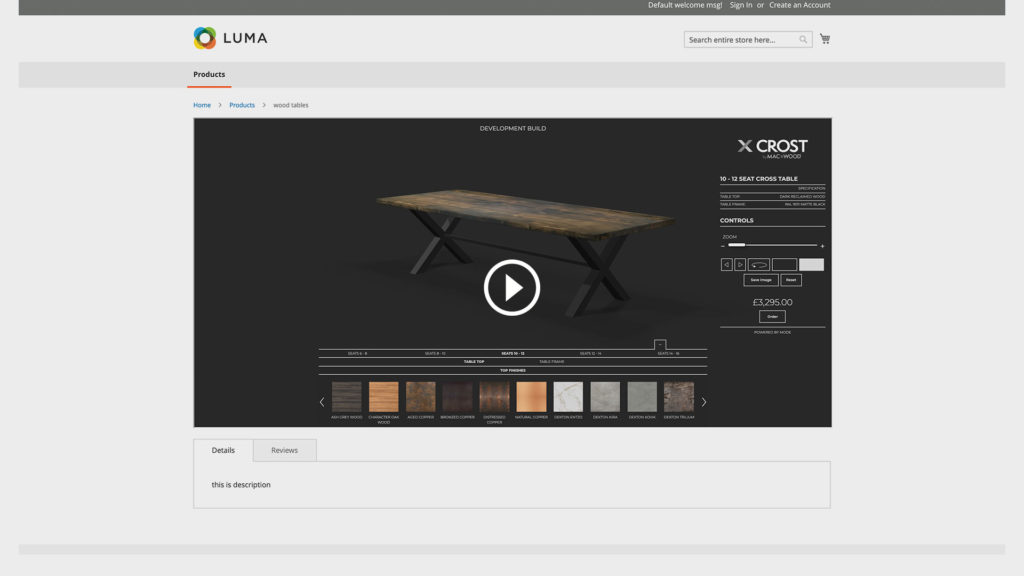
Task: Collapse the options panel with the minus tab
Action: (x=660, y=344)
